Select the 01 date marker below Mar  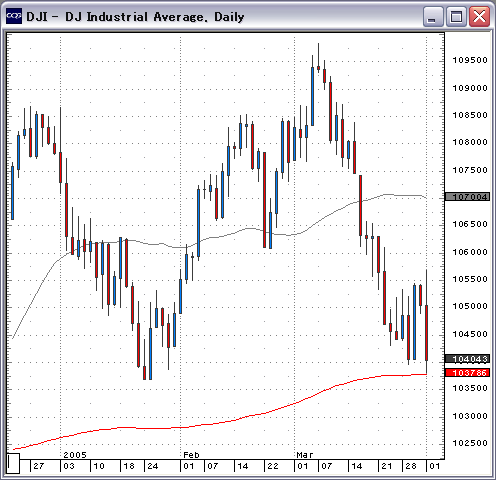[x=303, y=466]
